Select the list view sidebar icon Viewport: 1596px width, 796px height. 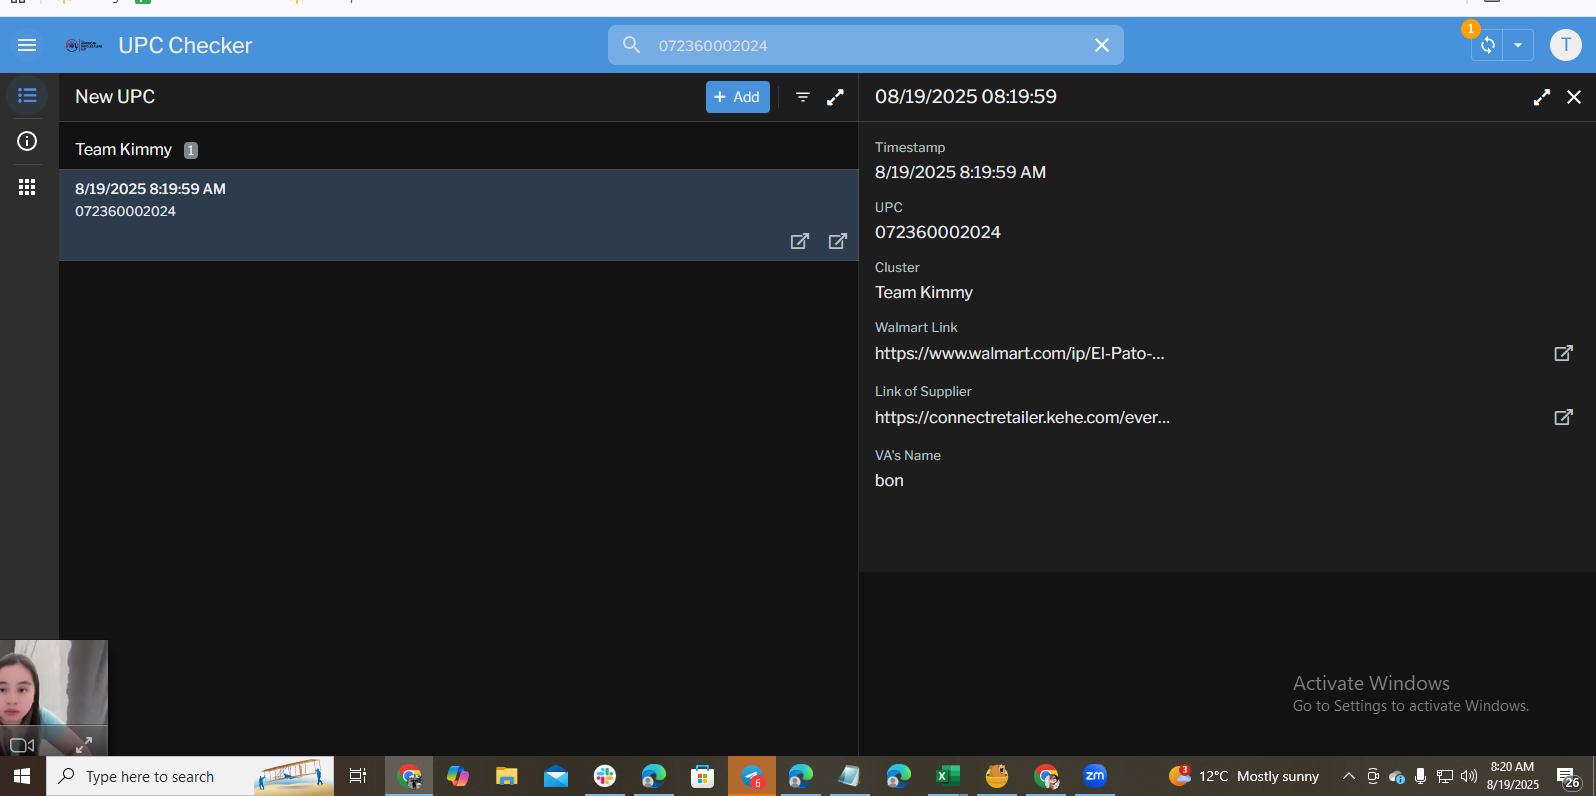pyautogui.click(x=27, y=96)
